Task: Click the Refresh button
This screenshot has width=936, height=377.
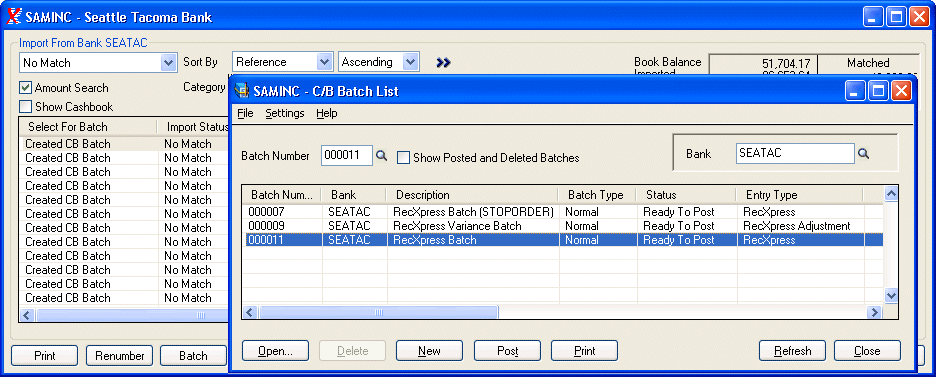Action: (x=792, y=351)
